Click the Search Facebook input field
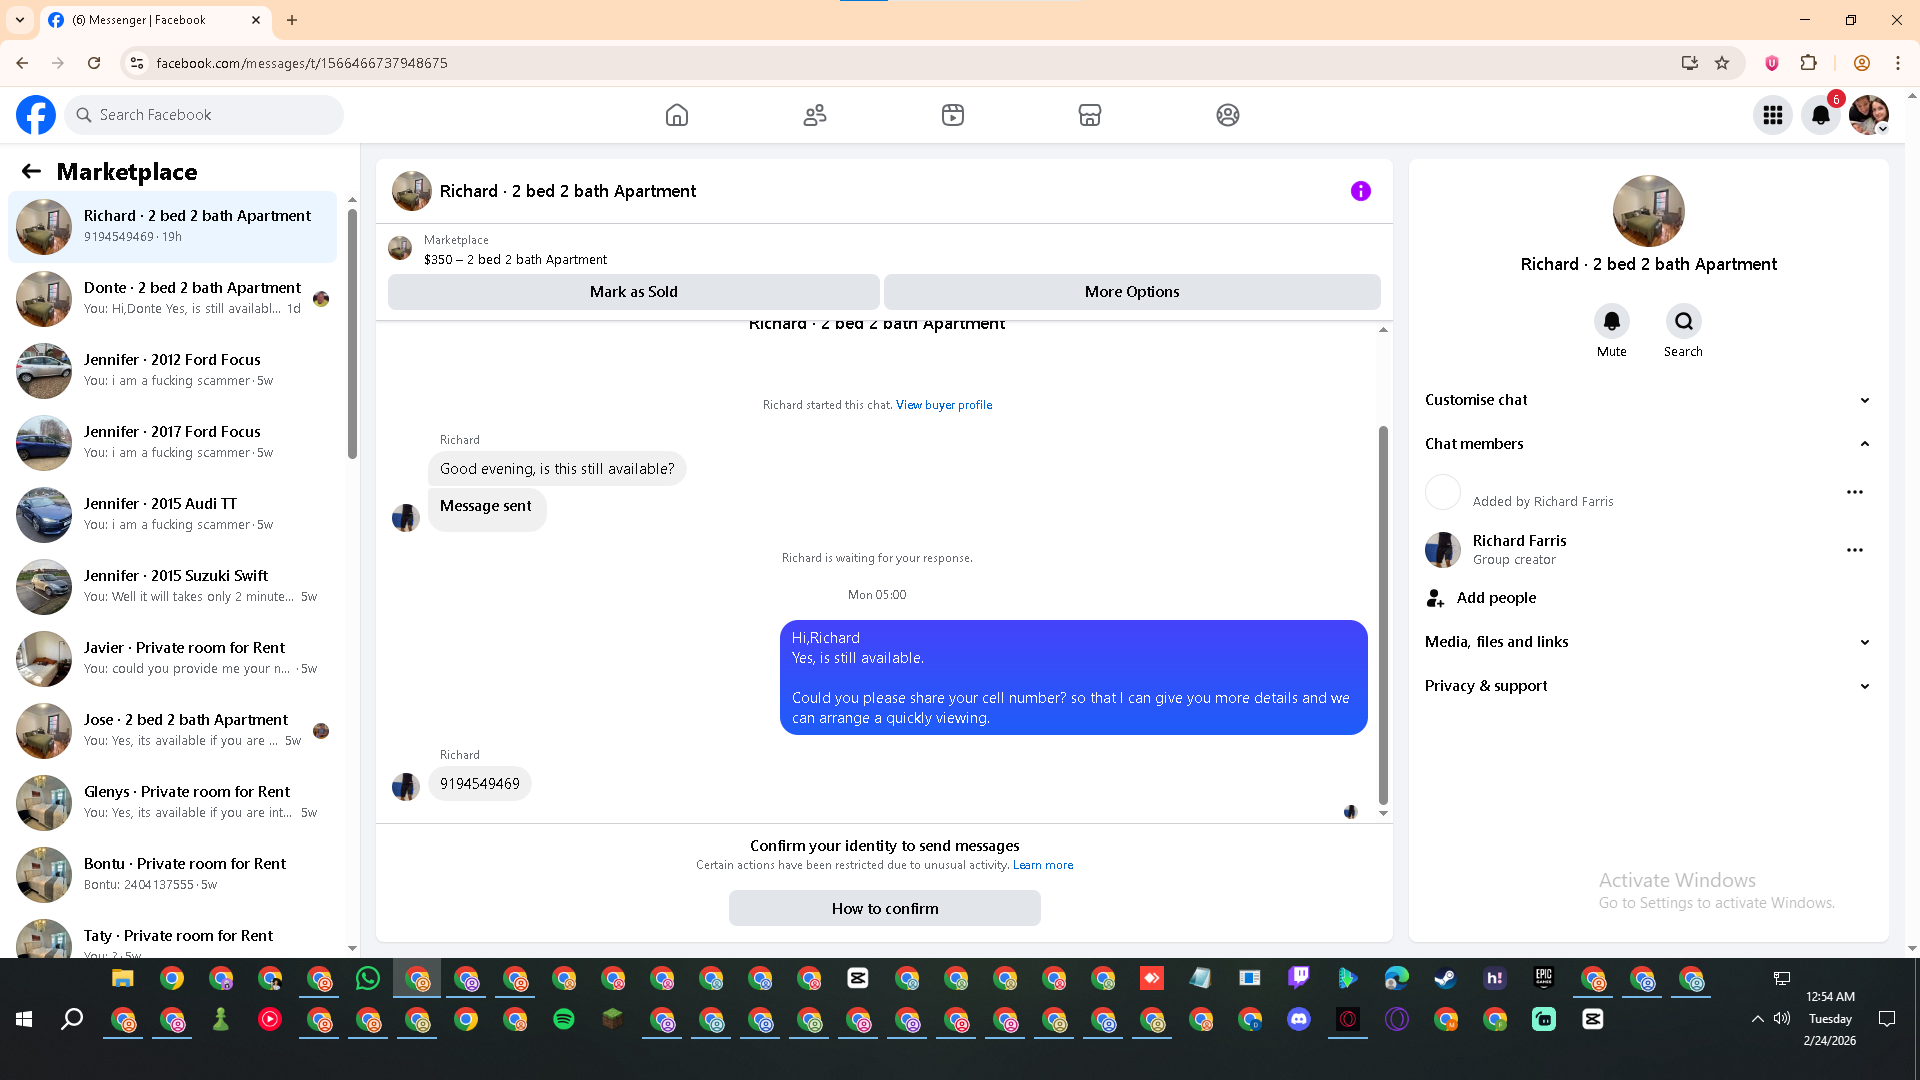The image size is (1920, 1080). tap(215, 115)
